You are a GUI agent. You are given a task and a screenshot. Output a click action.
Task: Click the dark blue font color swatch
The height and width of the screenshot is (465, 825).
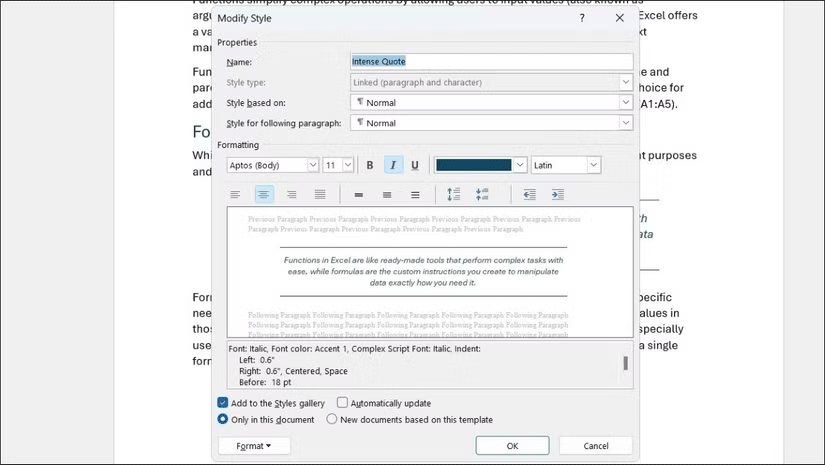[474, 165]
